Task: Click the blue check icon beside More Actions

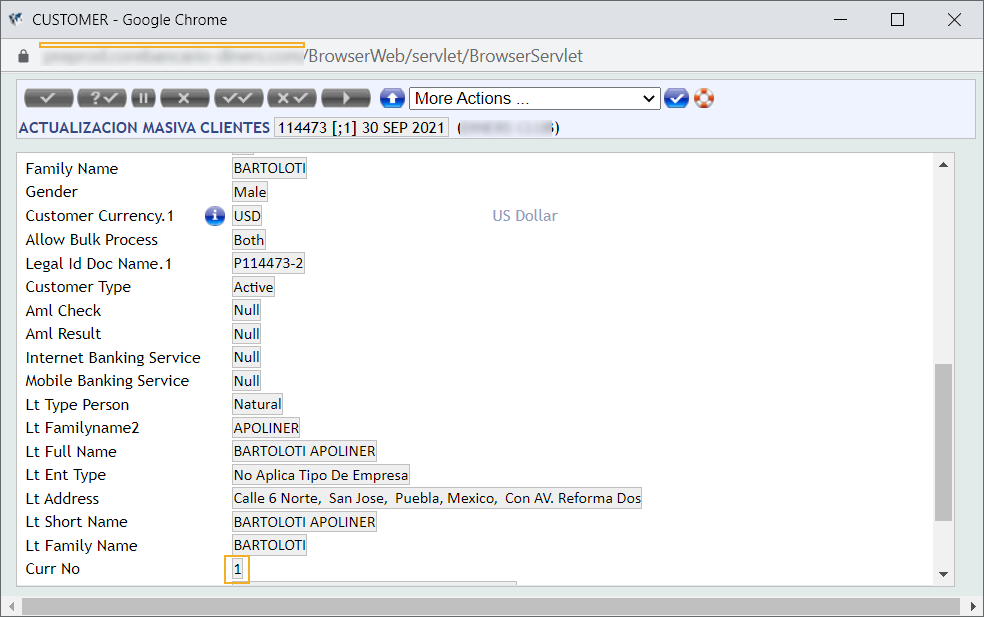Action: click(676, 98)
